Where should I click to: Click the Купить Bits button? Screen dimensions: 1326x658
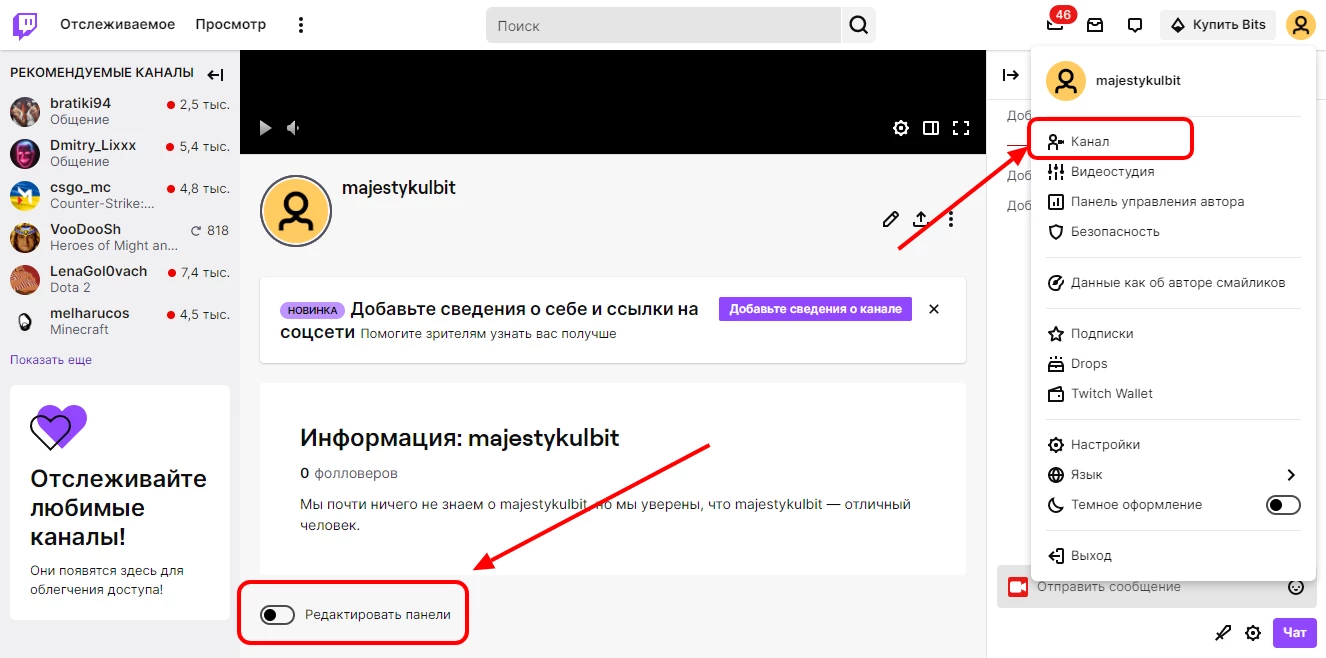1218,25
